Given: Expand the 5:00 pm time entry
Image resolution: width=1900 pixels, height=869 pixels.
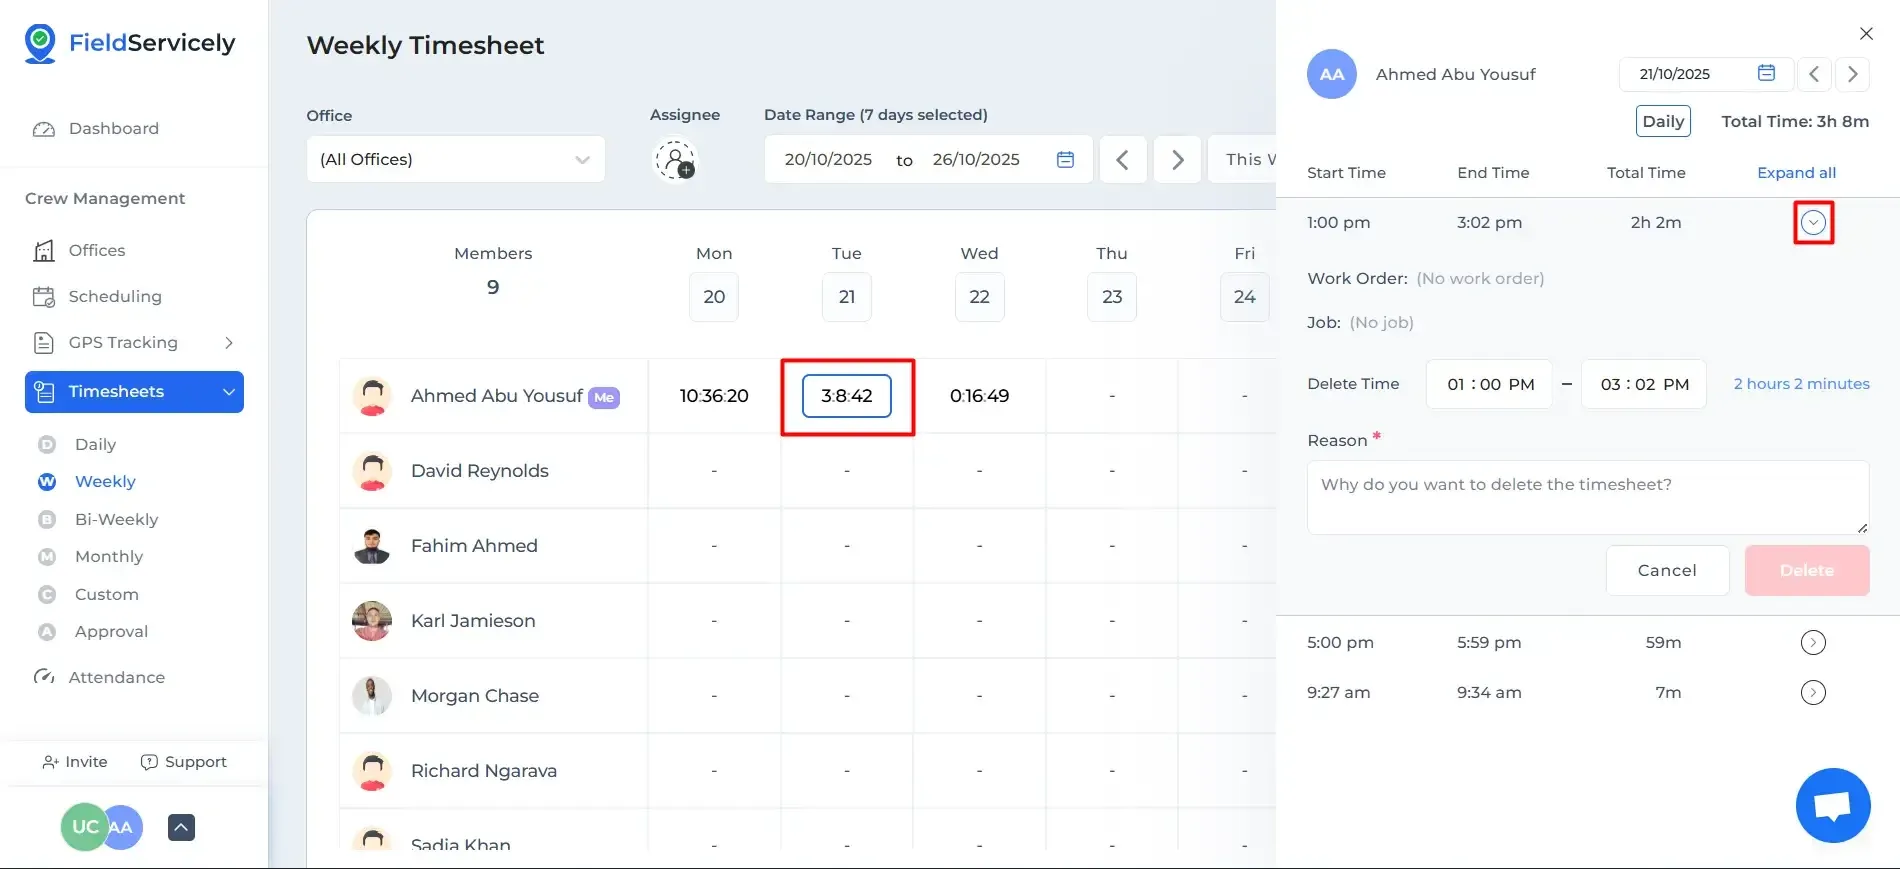Looking at the screenshot, I should [x=1812, y=643].
